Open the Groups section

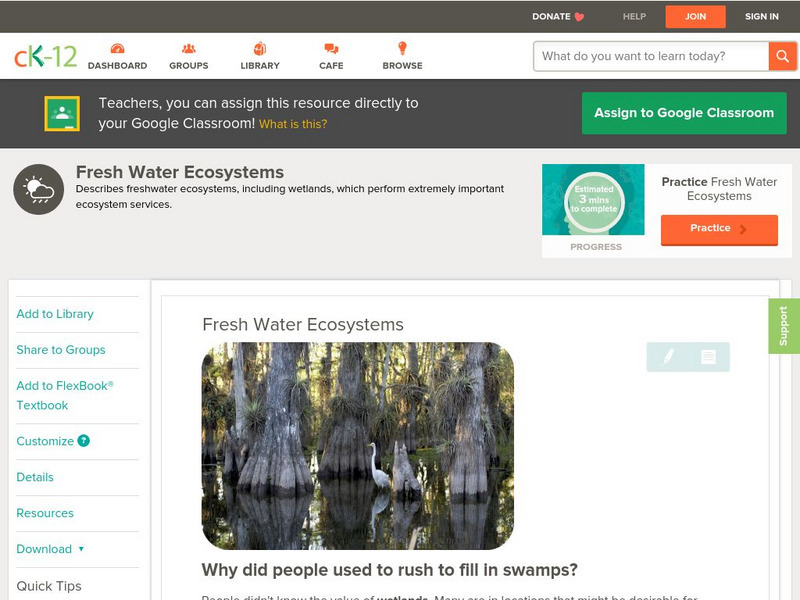[x=189, y=56]
